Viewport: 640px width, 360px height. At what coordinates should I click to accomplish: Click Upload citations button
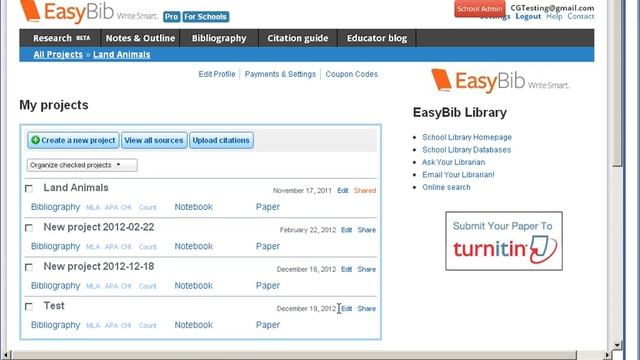tap(221, 140)
